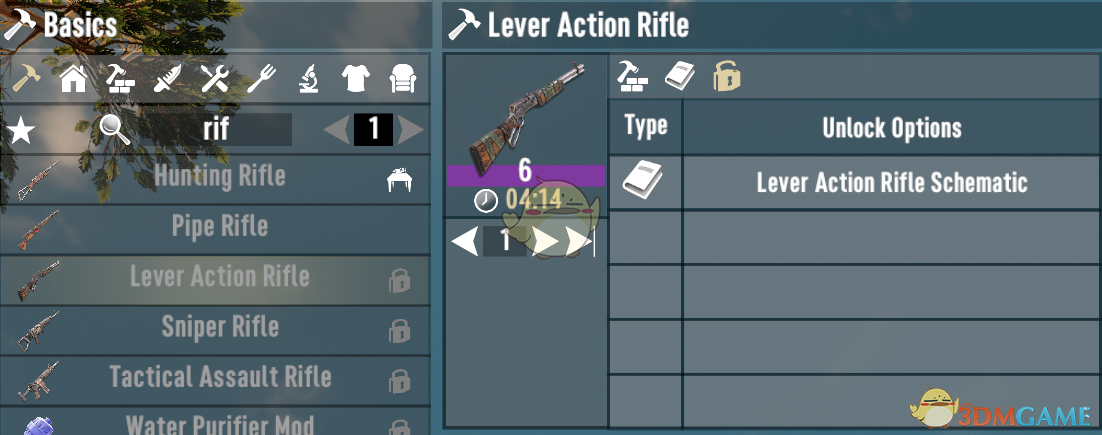Go to next recipe list page
The width and height of the screenshot is (1102, 435).
(x=410, y=130)
